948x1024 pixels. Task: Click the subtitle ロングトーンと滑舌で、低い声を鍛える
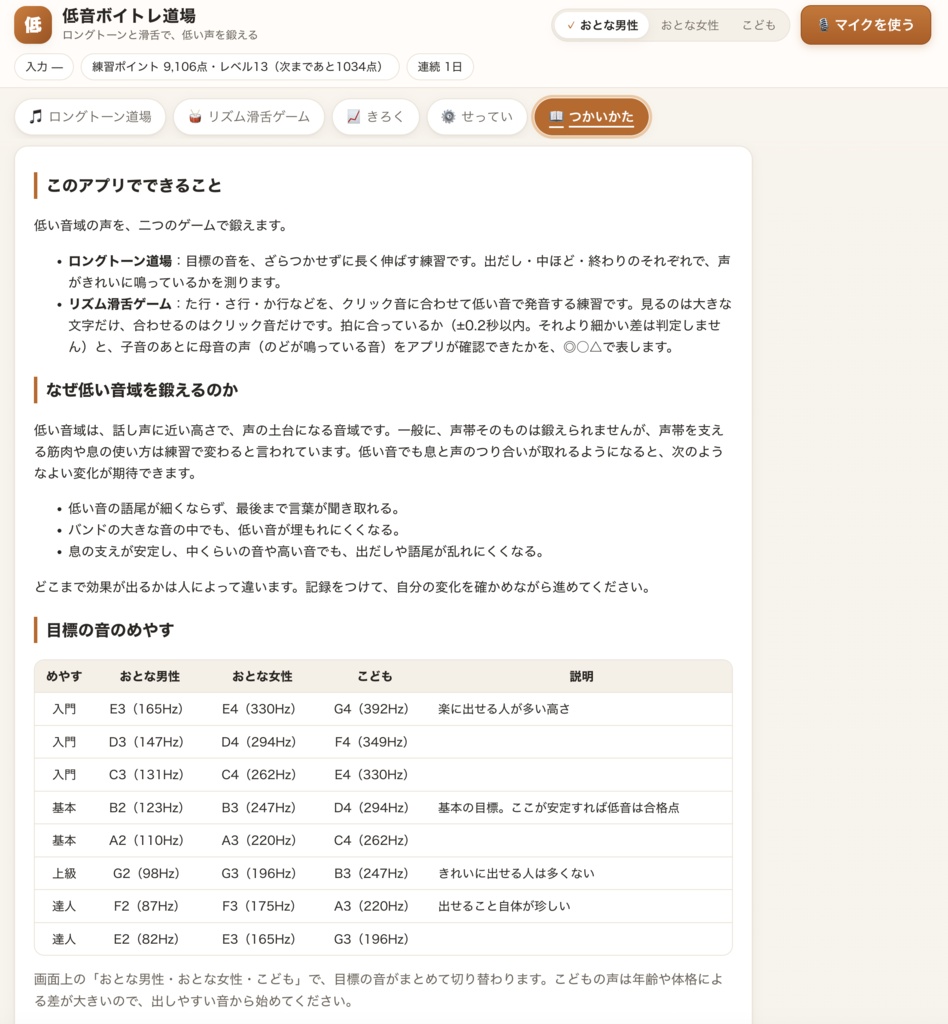coord(160,35)
